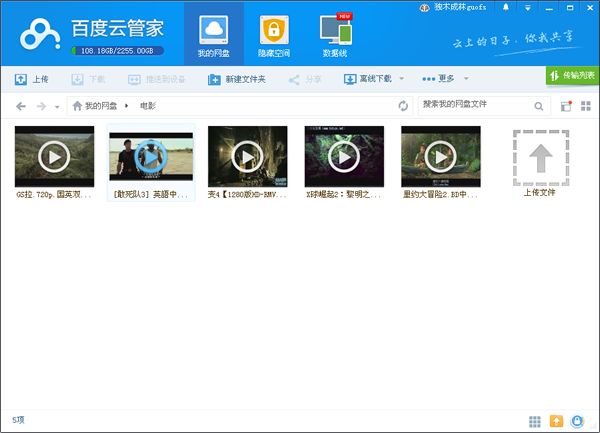Click the home icon in path bar

(76, 106)
